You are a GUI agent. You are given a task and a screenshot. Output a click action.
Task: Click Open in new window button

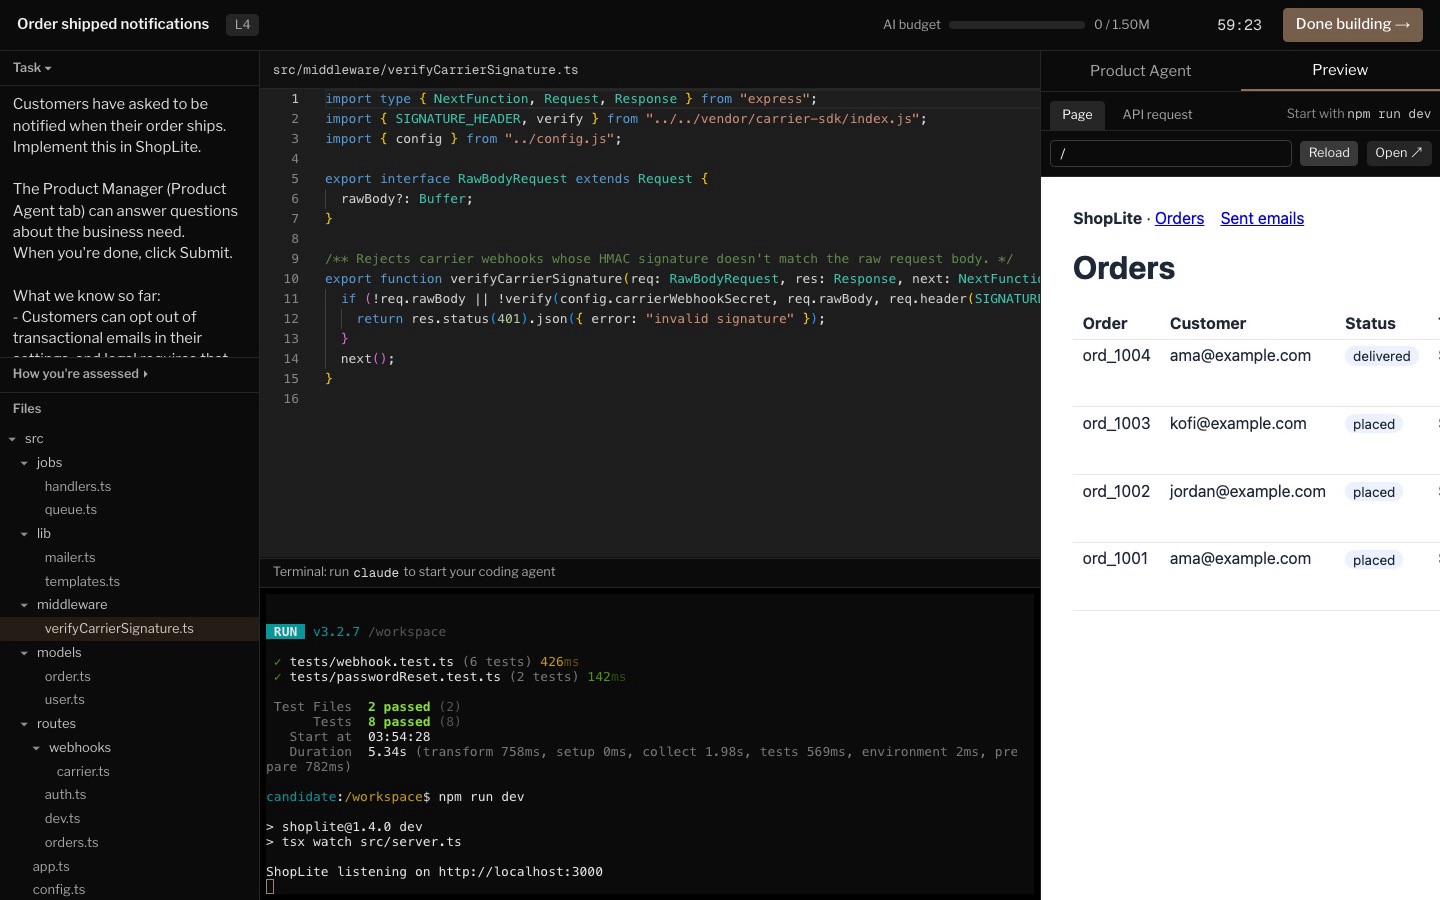click(1399, 153)
